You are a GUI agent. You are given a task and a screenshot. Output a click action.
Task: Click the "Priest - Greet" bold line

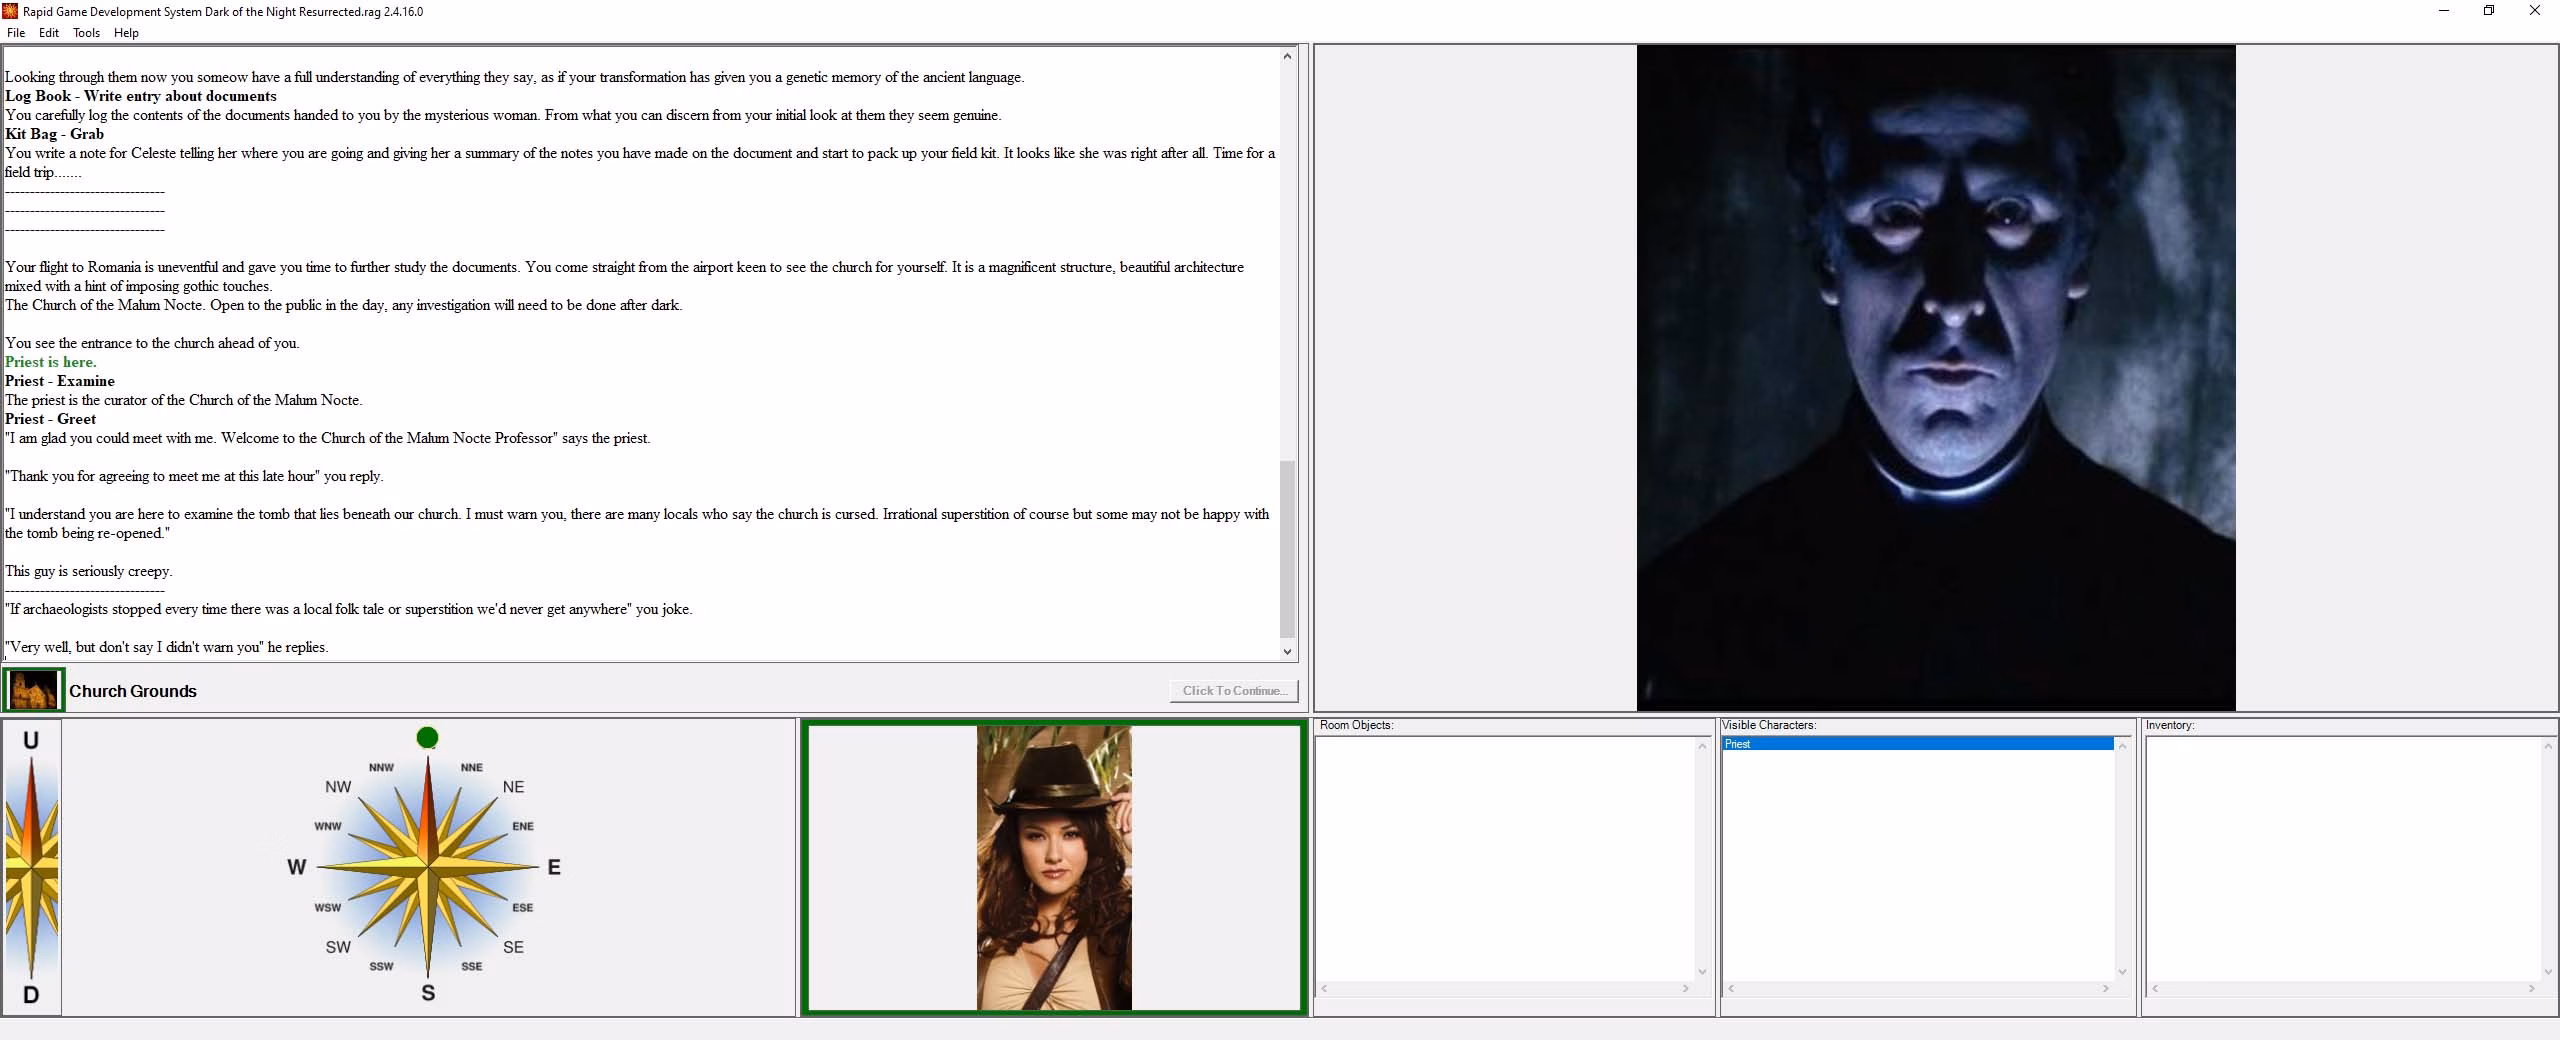(51, 419)
